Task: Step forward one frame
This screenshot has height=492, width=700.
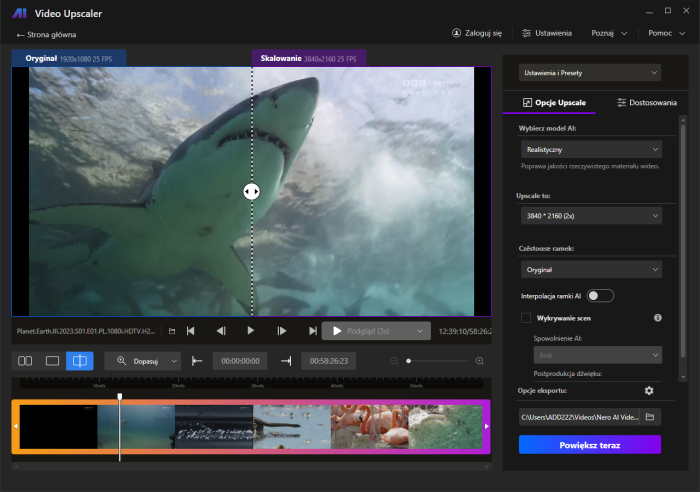Action: (282, 331)
